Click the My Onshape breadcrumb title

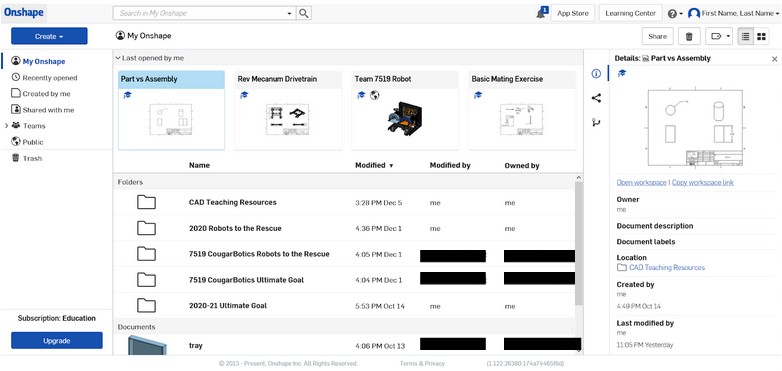coord(149,36)
